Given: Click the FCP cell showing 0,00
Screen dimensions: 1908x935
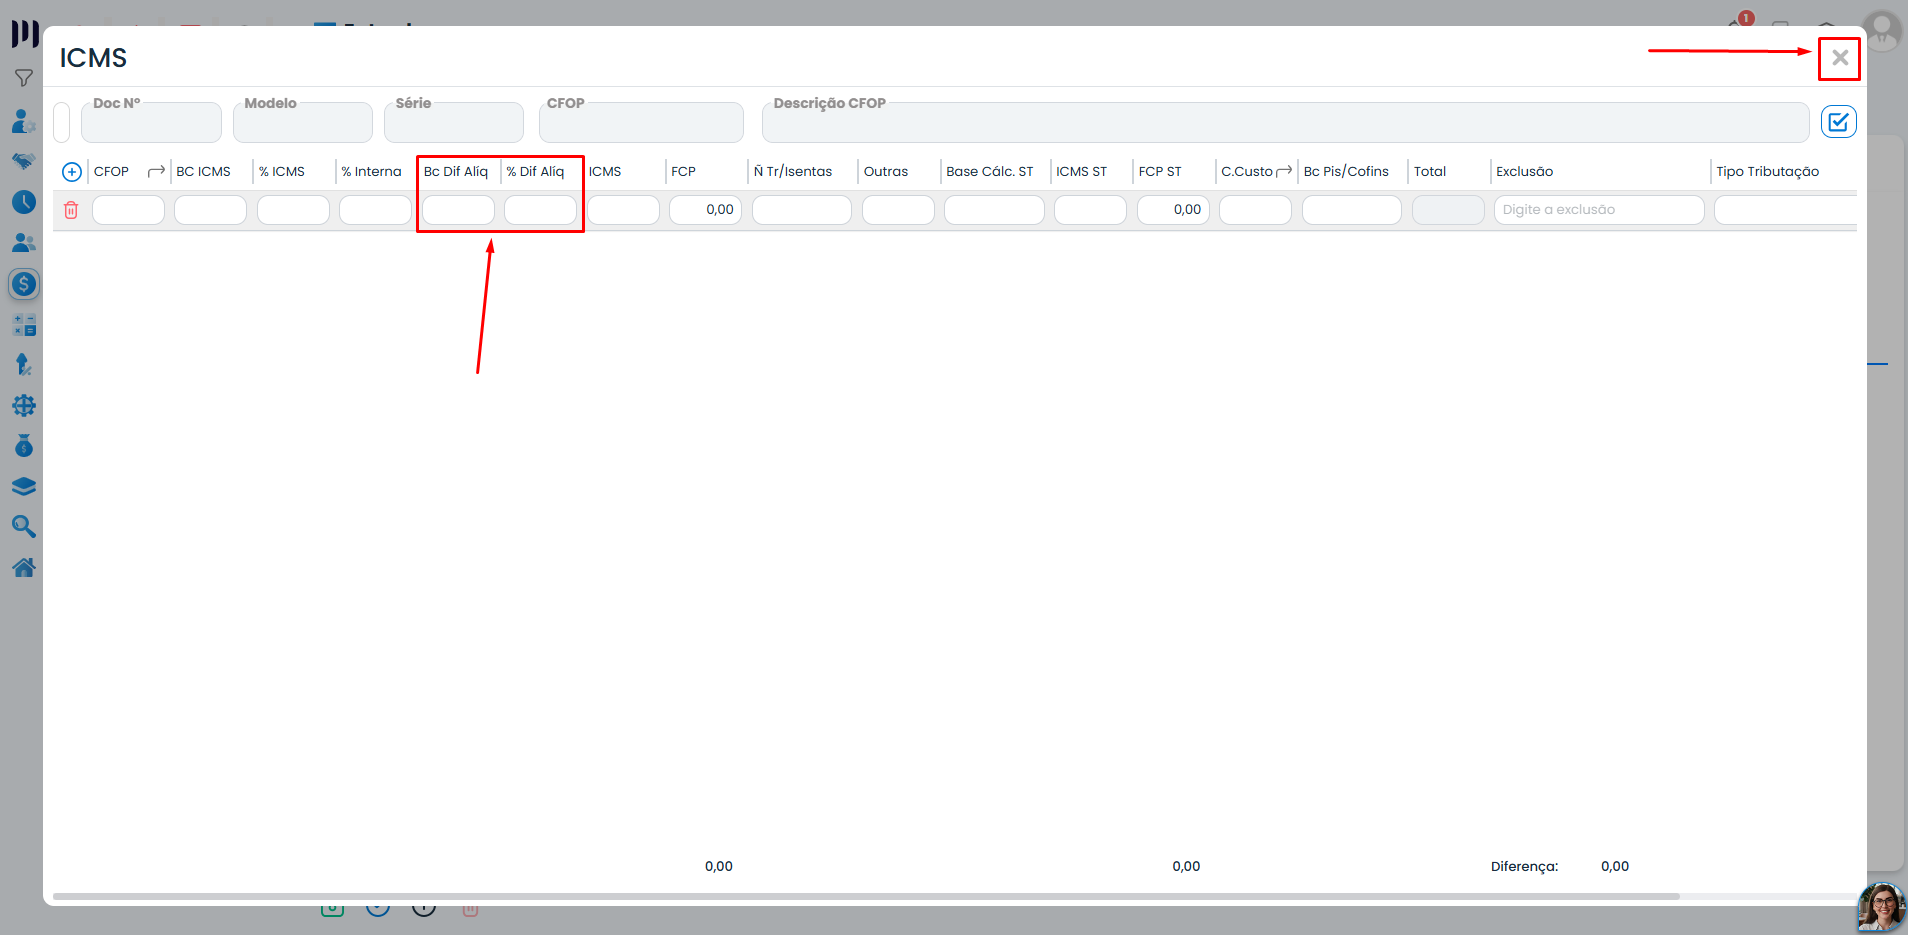Looking at the screenshot, I should [x=705, y=210].
